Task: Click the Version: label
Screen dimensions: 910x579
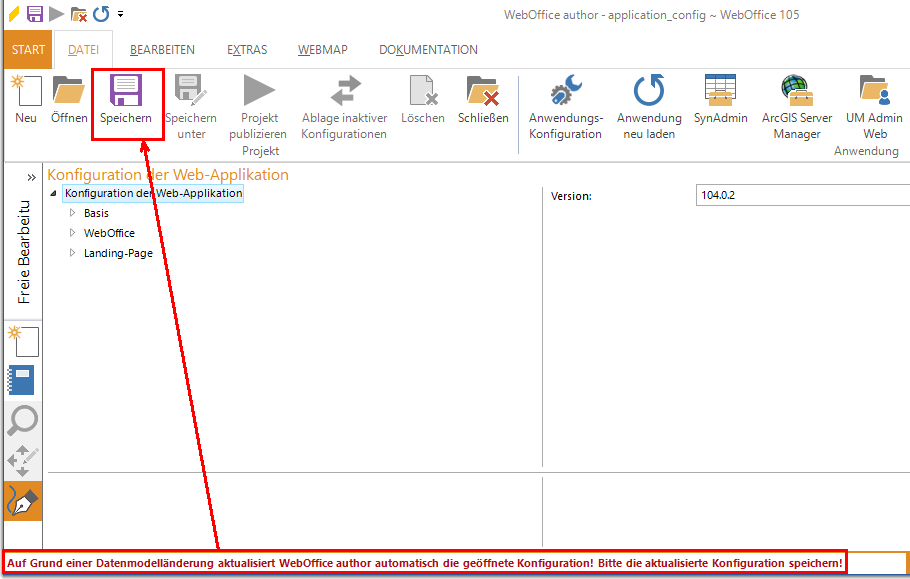Action: coord(571,196)
